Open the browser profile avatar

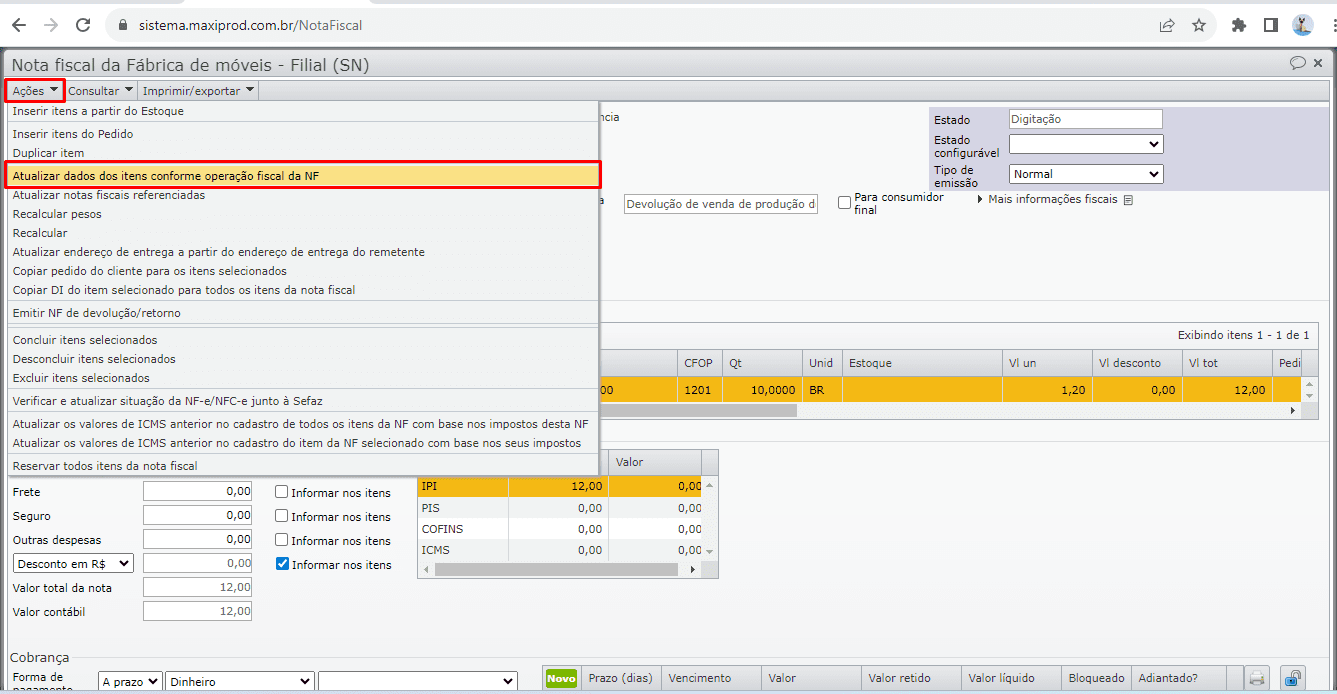point(1302,25)
